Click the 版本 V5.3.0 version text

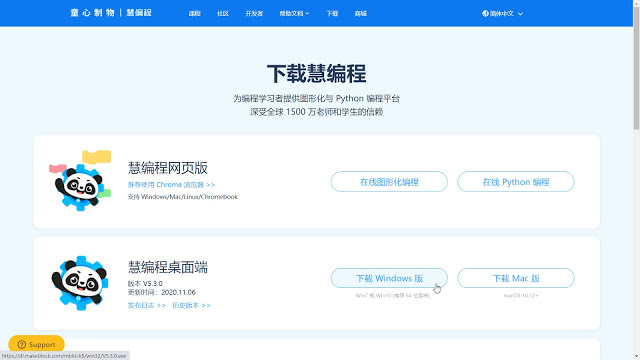click(145, 283)
